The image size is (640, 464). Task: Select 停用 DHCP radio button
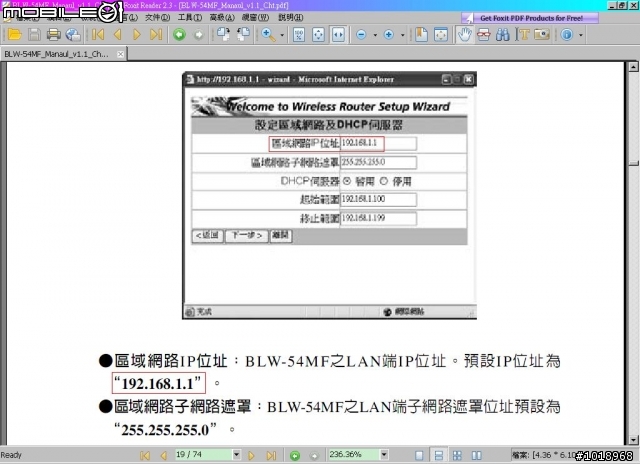384,181
